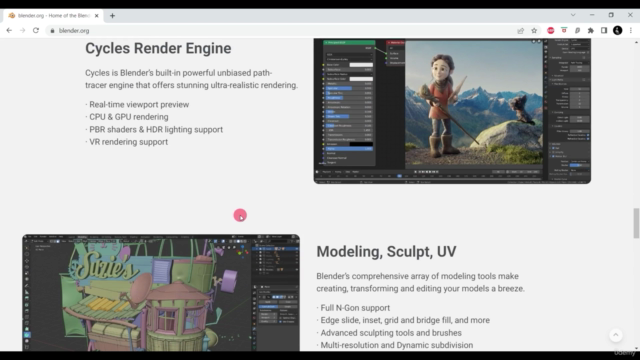The image size is (640, 360).
Task: Click the browser forward arrow
Action: click(22, 31)
